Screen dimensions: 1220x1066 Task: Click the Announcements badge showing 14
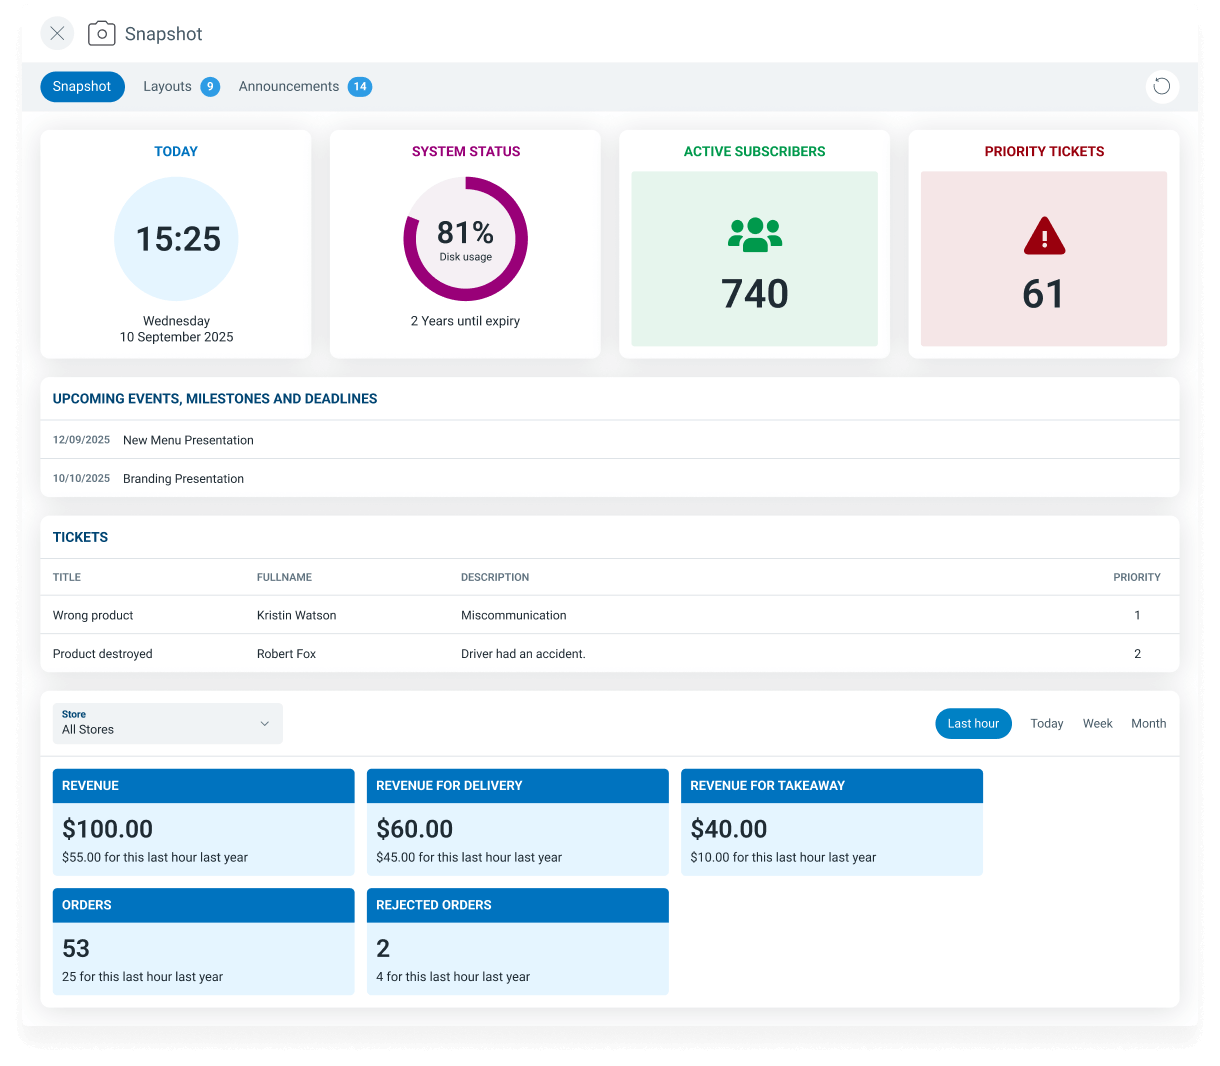point(360,87)
